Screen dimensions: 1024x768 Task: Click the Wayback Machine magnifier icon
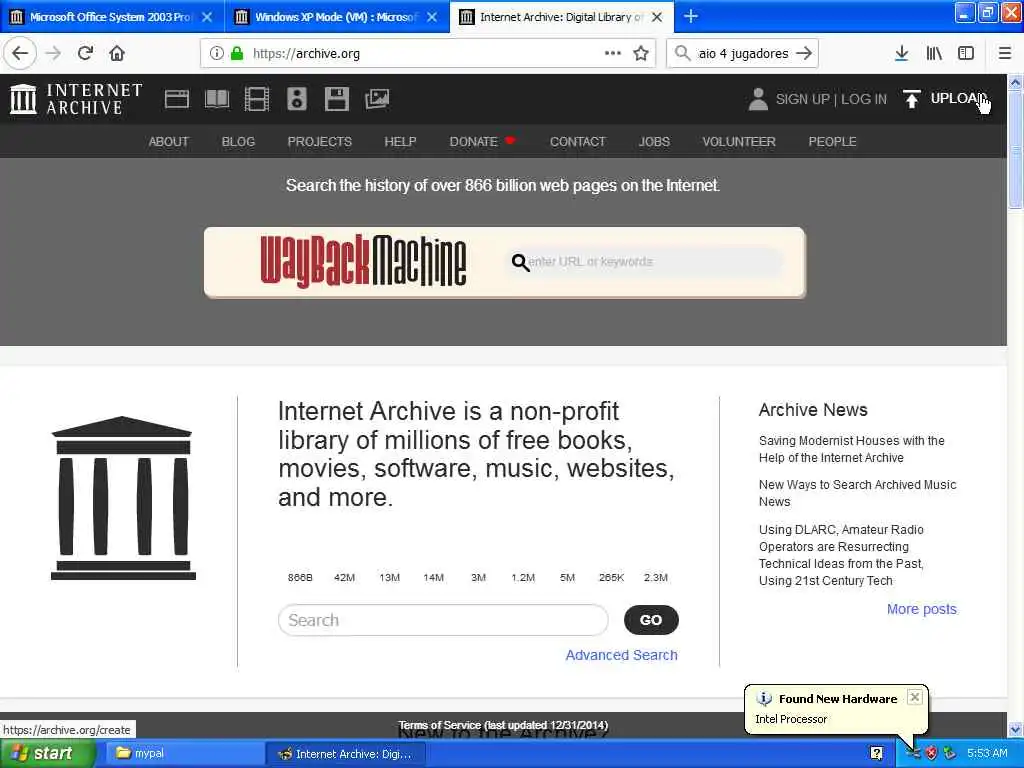coord(520,263)
